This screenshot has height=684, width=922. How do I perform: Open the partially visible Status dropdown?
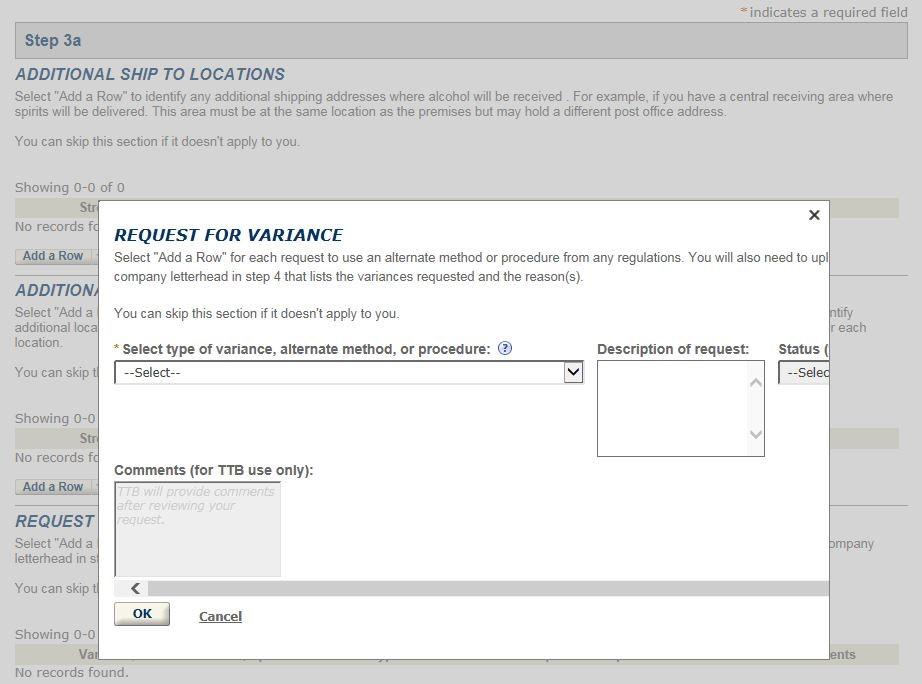pyautogui.click(x=804, y=373)
